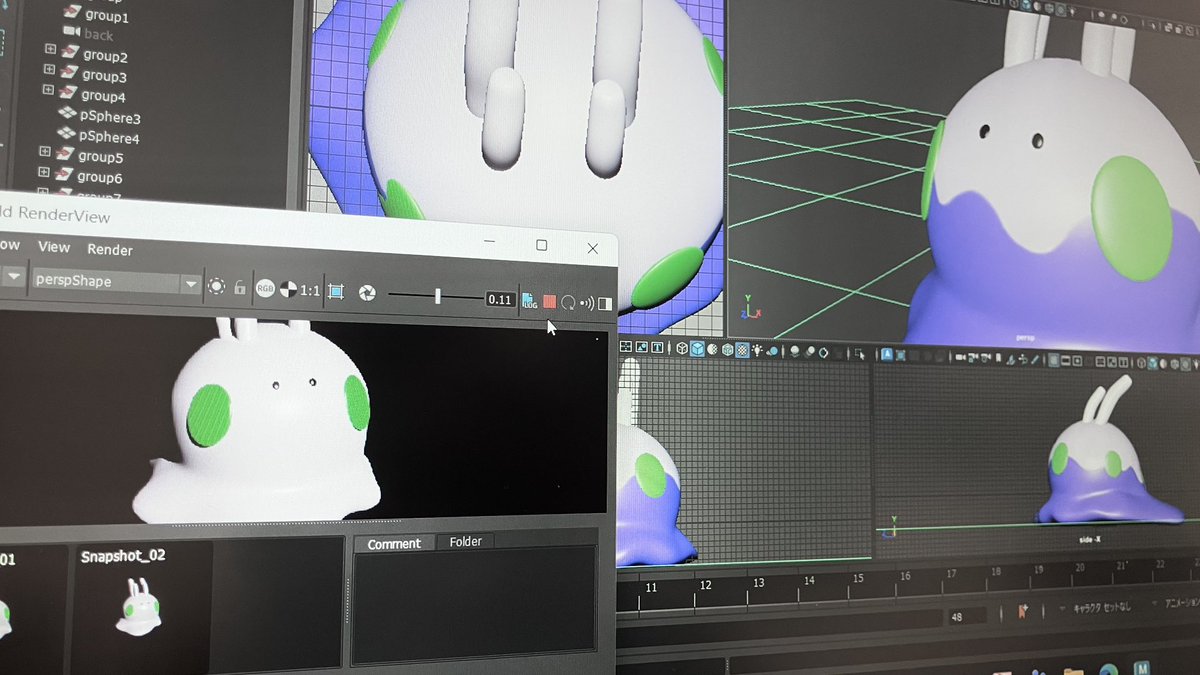Switch to the Comment tab

tap(394, 544)
